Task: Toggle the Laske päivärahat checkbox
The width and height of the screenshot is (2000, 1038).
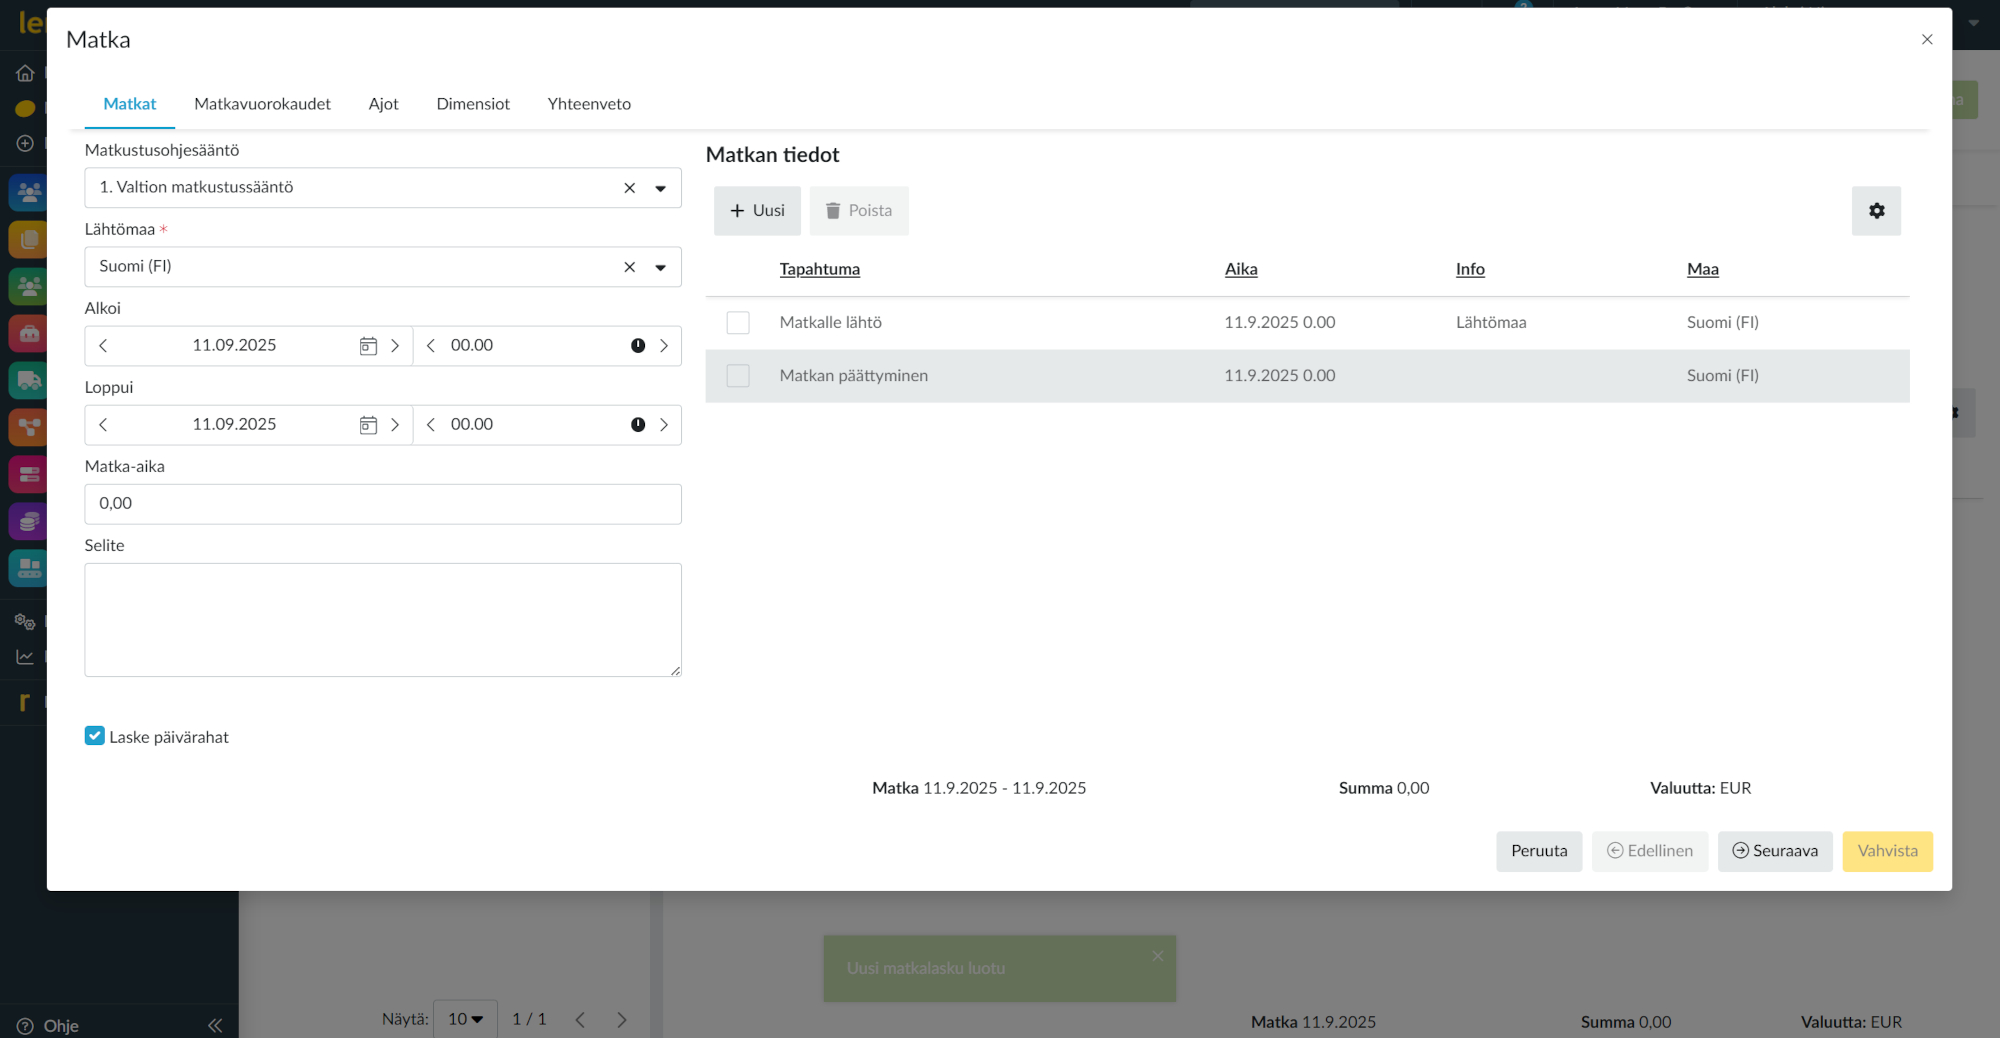Action: click(95, 736)
